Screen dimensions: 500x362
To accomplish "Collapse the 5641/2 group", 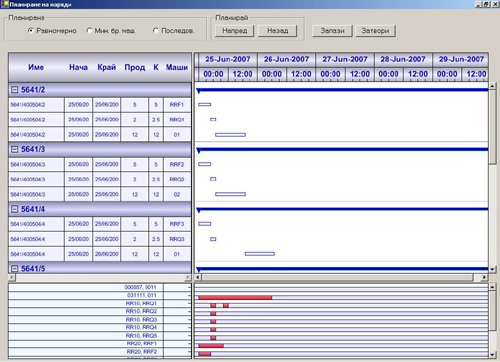I will 14,90.
